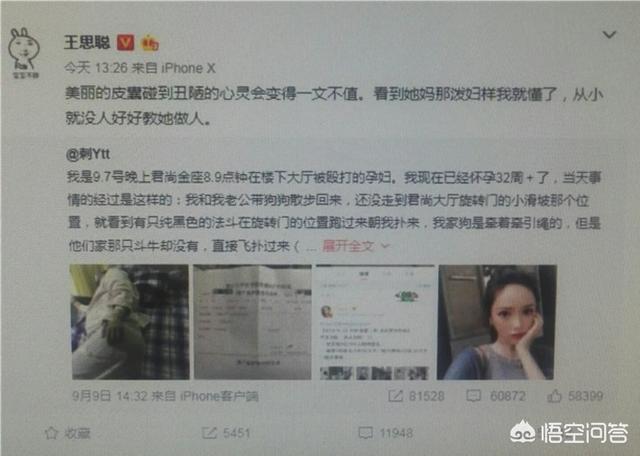Click the repost icon showing 81528
Viewport: 640px width, 456px height.
(x=396, y=395)
